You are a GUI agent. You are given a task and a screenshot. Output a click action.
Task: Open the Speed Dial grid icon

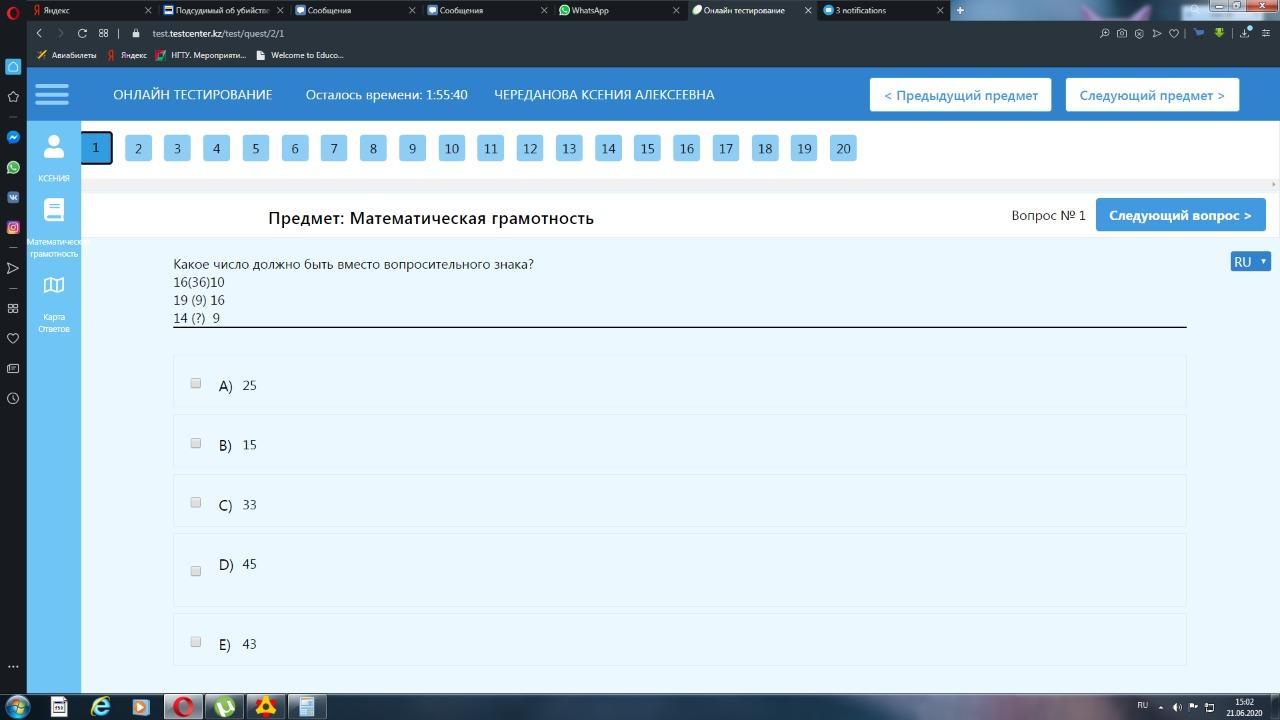tap(103, 33)
